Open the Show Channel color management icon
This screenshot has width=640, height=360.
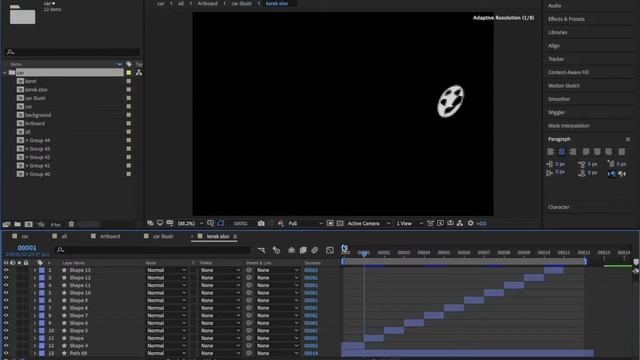[281, 223]
